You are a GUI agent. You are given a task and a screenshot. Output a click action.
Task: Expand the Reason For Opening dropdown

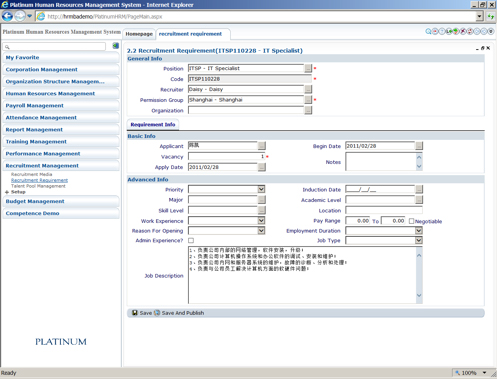261,230
